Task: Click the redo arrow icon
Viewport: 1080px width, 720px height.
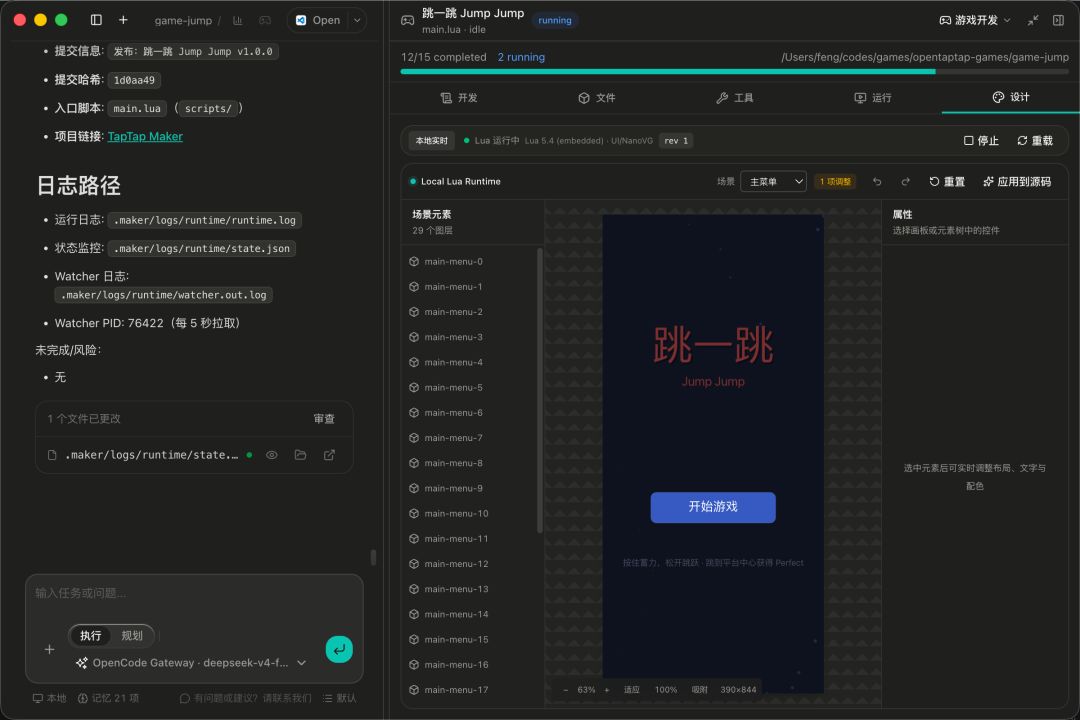Action: [906, 181]
